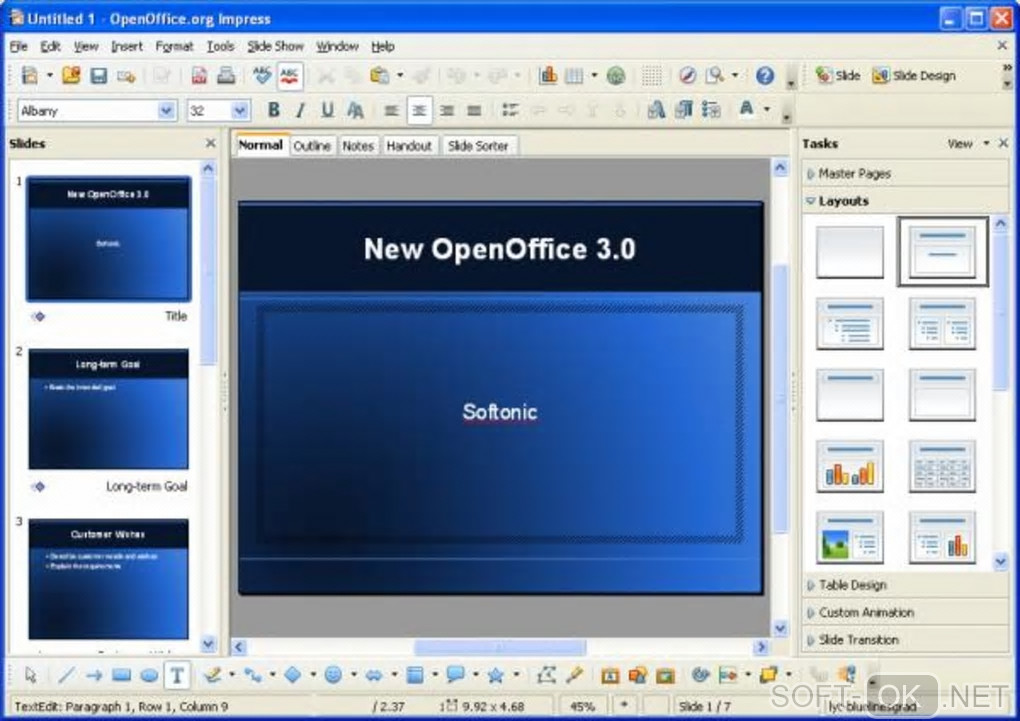Image resolution: width=1020 pixels, height=721 pixels.
Task: Open the Format menu
Action: pyautogui.click(x=174, y=46)
